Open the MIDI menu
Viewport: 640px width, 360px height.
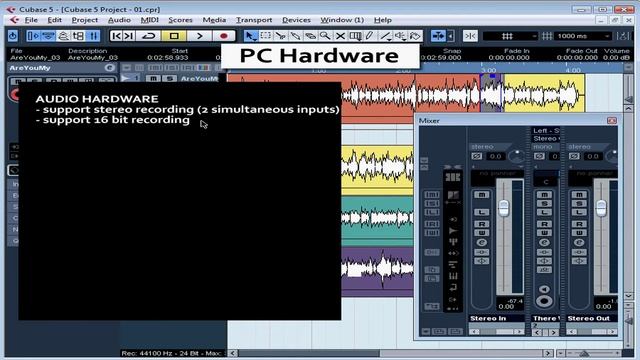[x=149, y=20]
